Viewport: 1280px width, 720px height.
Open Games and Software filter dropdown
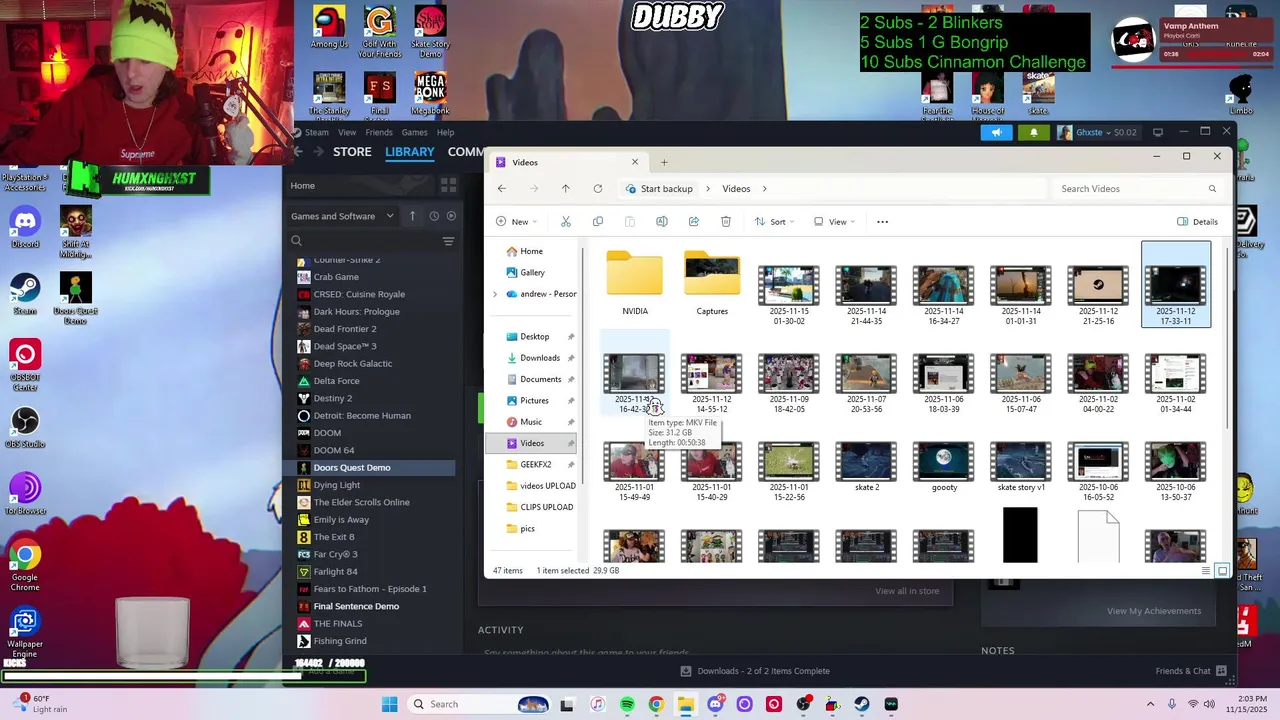341,216
